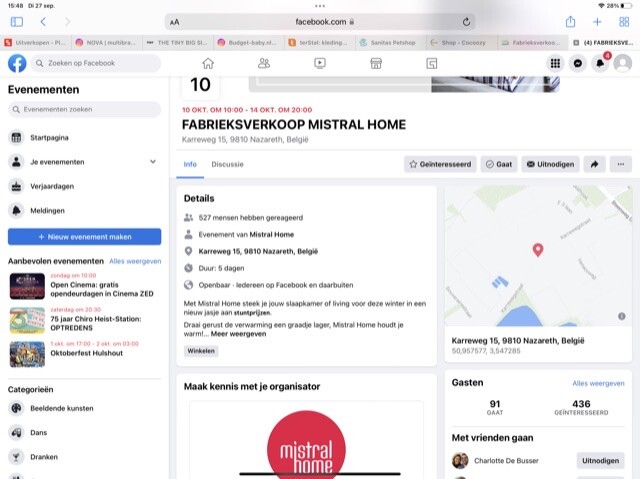Open a new Safari tab with plus icon
The height and width of the screenshot is (479, 640).
597,22
